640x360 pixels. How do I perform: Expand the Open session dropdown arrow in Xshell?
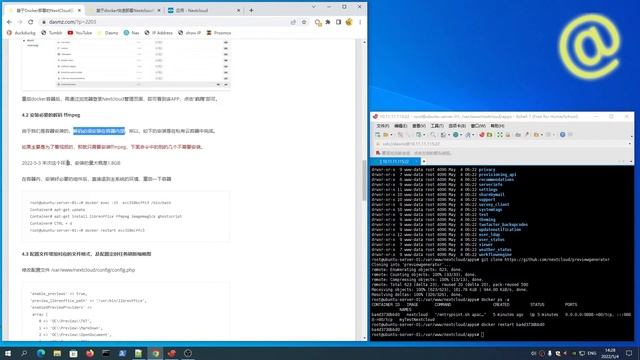[x=391, y=135]
